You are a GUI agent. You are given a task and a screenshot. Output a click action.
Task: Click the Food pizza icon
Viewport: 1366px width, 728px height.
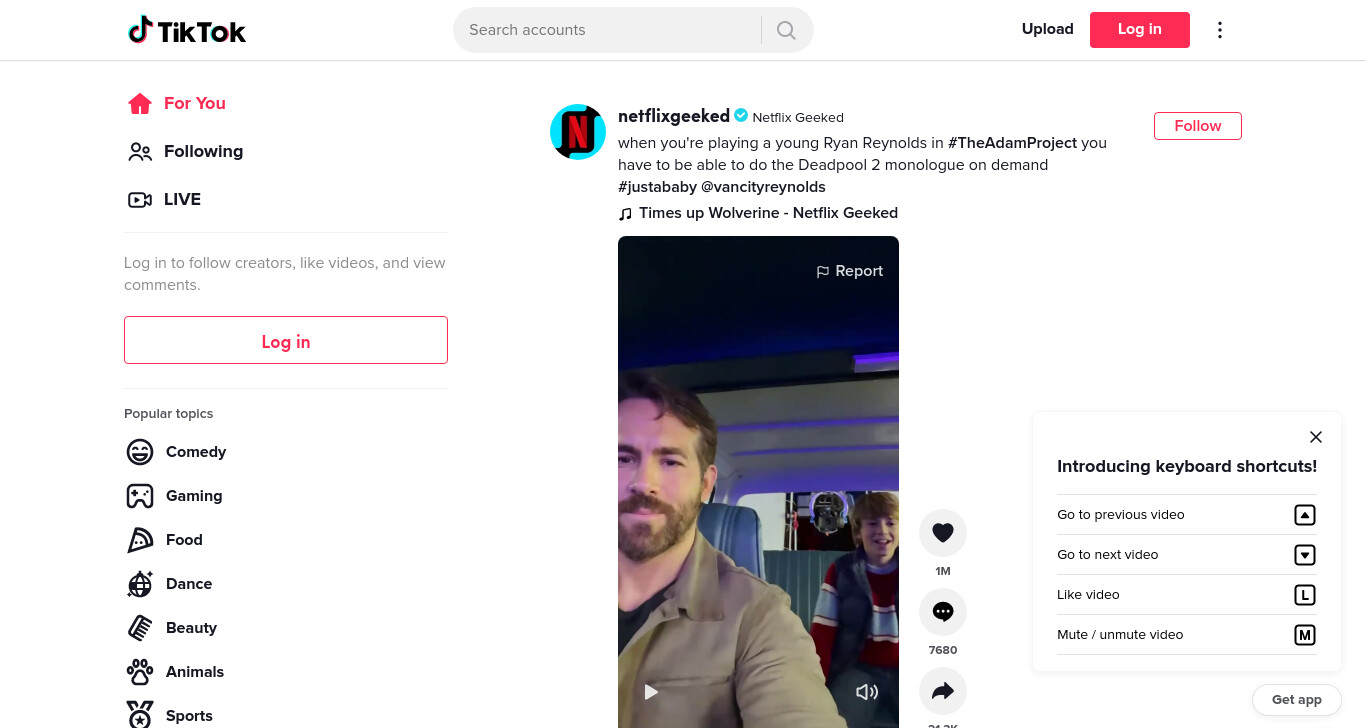140,540
